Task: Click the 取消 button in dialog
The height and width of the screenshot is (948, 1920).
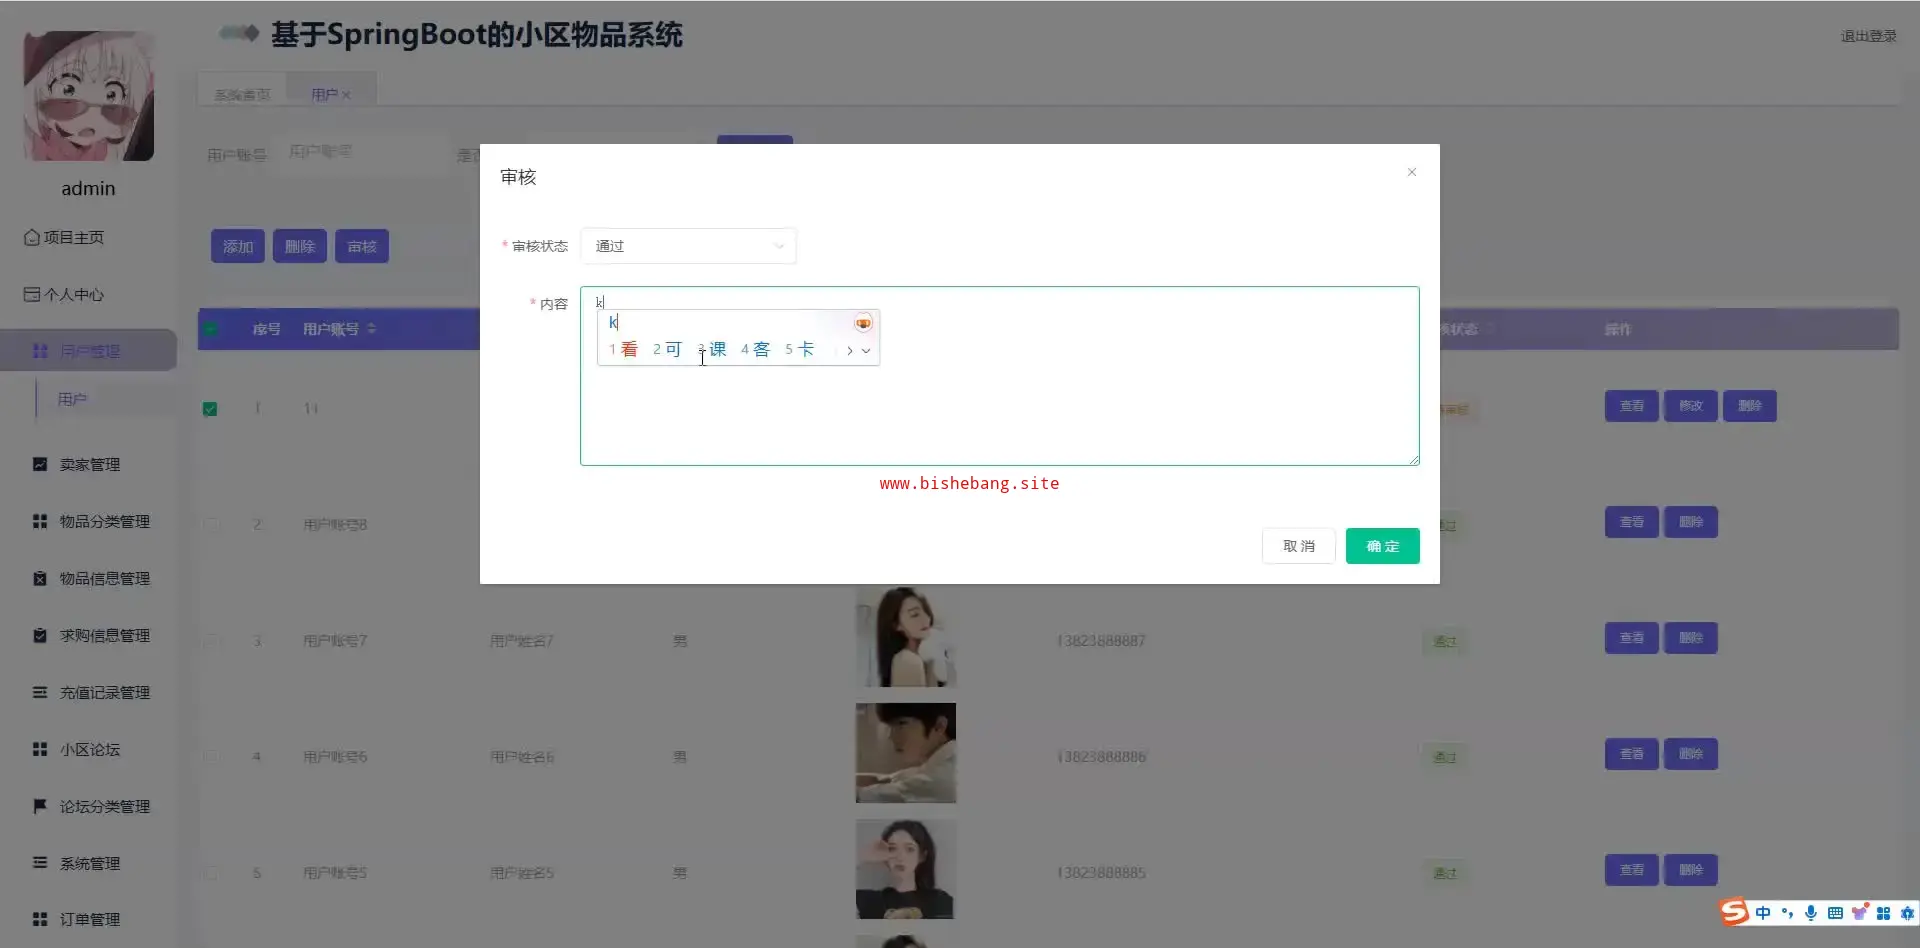Action: 1298,546
